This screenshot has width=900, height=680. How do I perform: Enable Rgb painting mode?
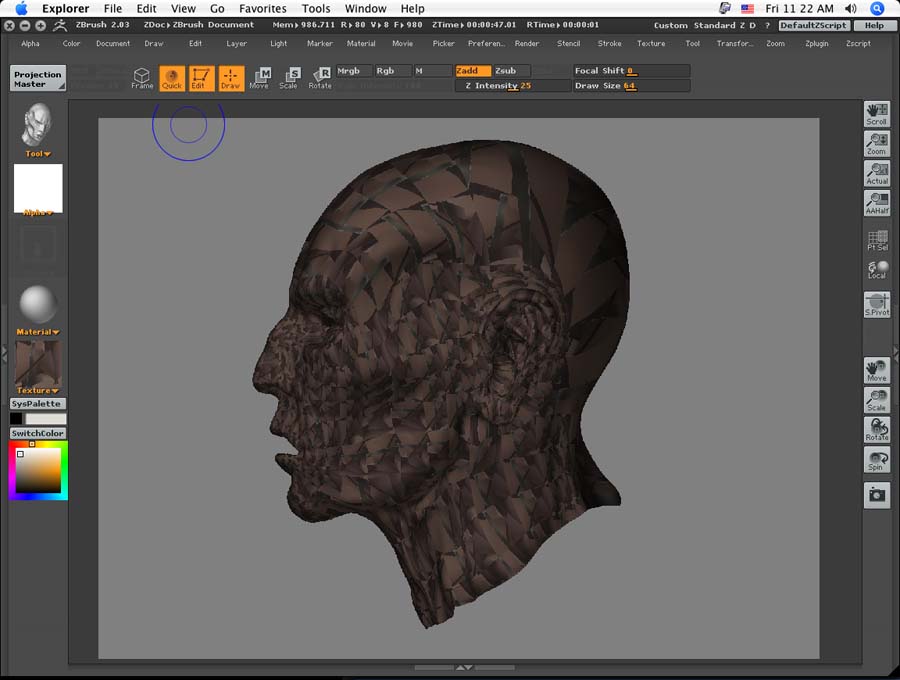(x=392, y=71)
